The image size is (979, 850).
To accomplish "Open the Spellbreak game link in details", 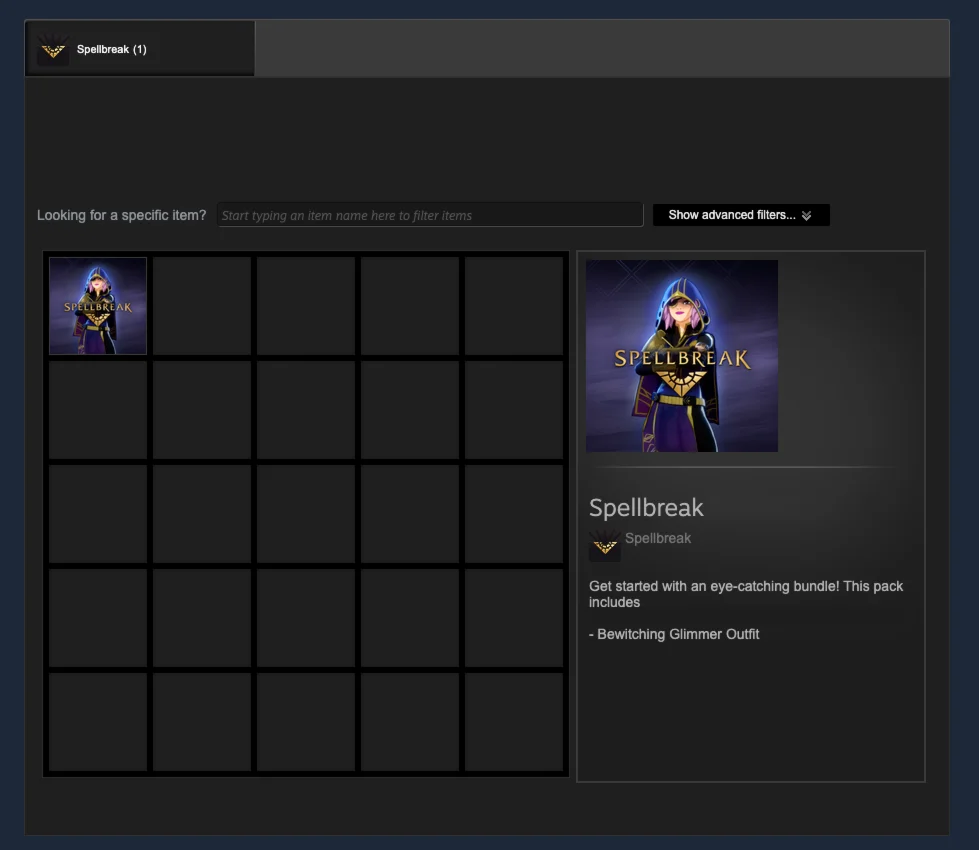I will [657, 538].
